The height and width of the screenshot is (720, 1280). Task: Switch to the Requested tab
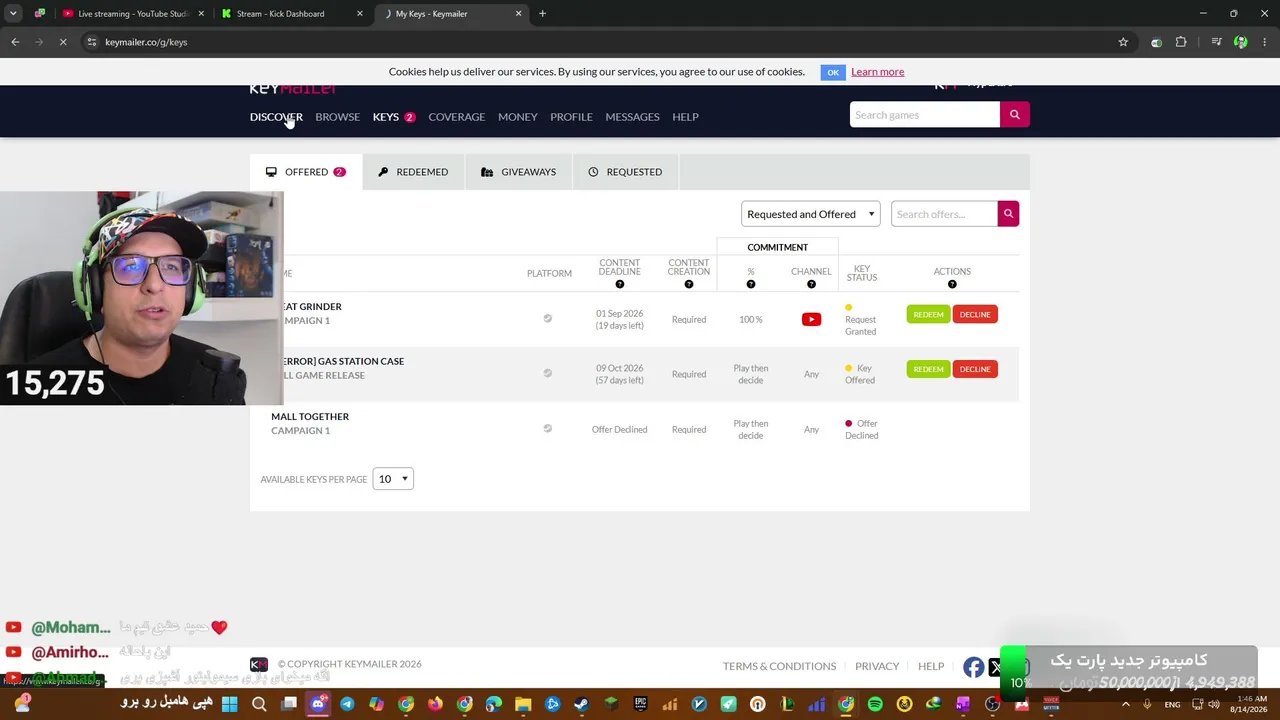(x=625, y=172)
